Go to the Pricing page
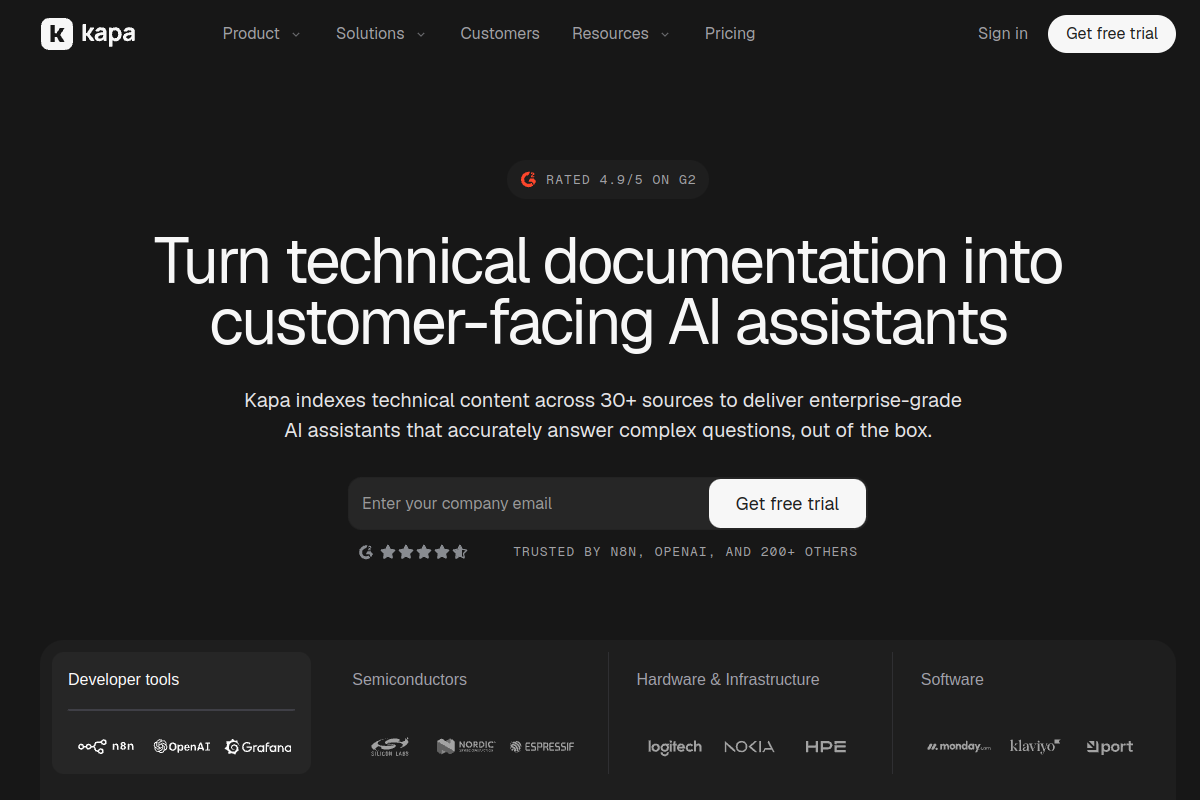 (x=730, y=34)
